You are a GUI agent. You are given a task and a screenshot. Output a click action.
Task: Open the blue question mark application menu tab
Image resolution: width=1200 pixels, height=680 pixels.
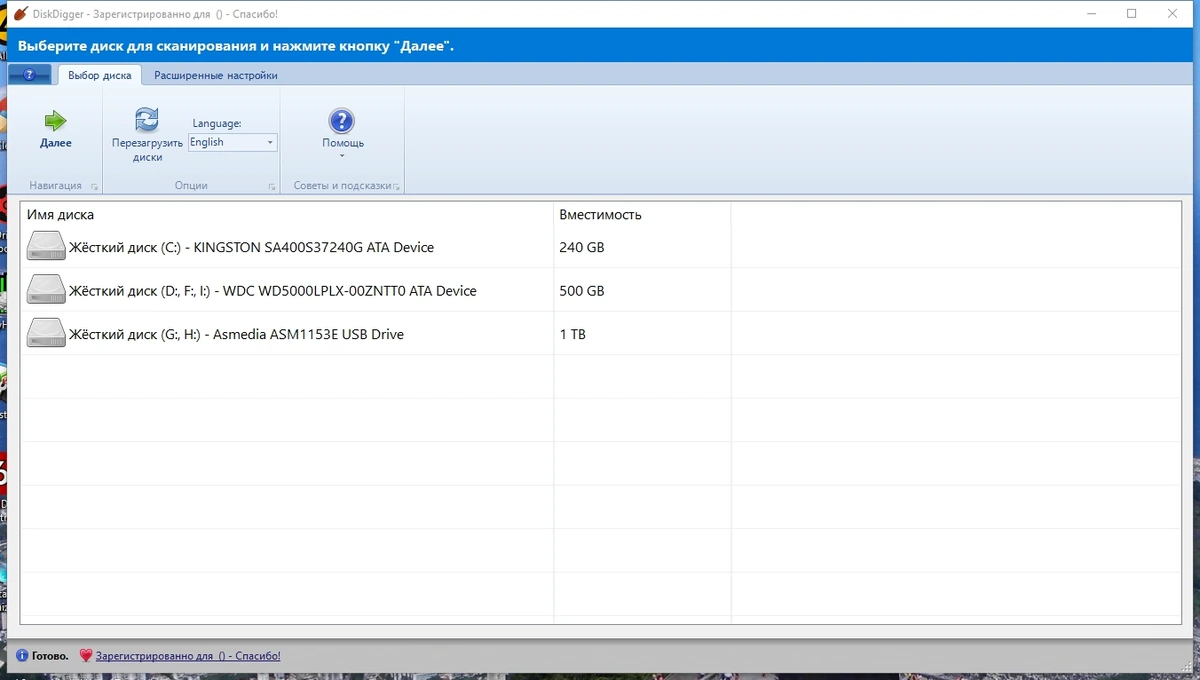pyautogui.click(x=29, y=75)
